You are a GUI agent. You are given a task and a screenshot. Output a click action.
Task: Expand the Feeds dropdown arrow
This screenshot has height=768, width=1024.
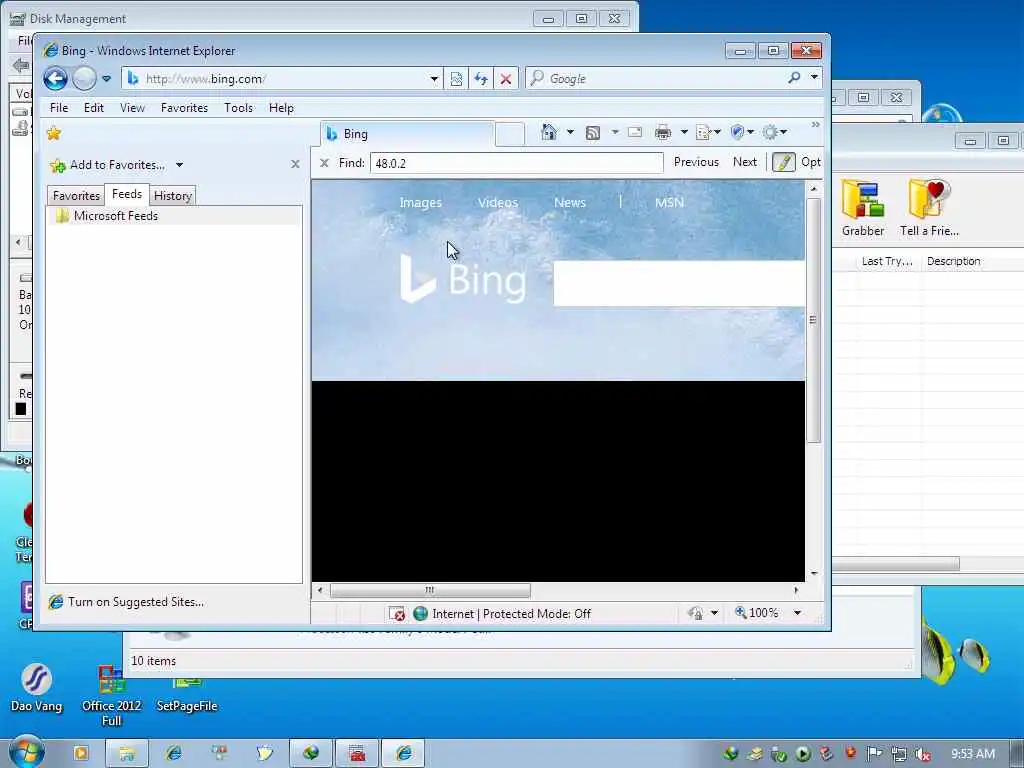615,133
